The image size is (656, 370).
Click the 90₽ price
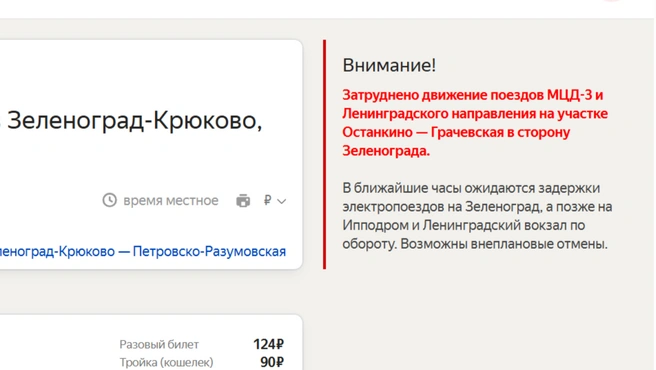pyautogui.click(x=272, y=362)
